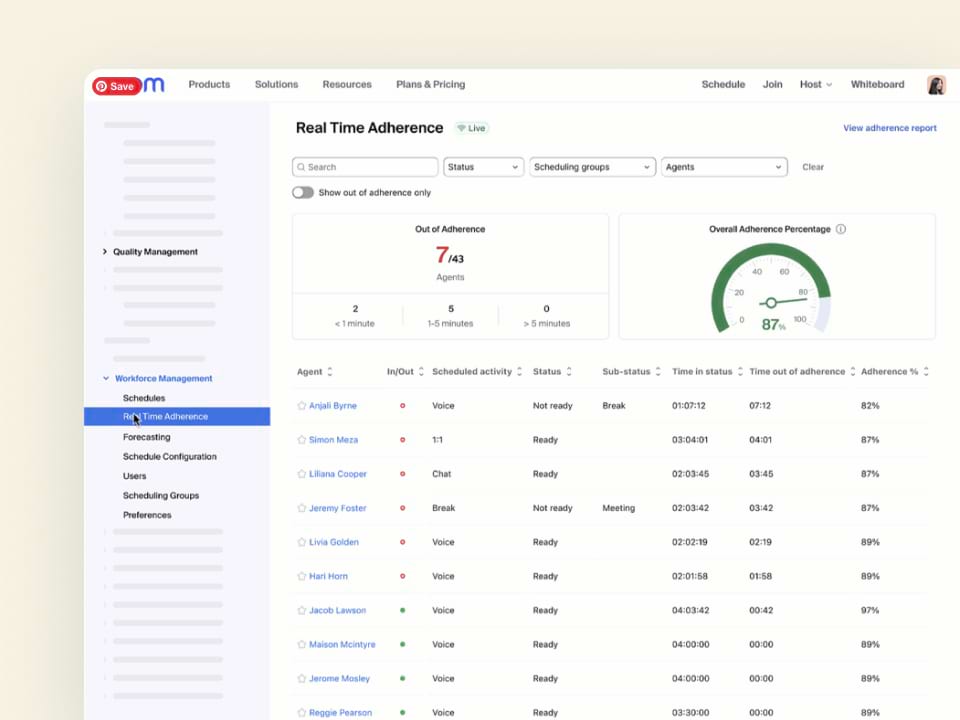Click the View adherence report link
Image resolution: width=960 pixels, height=720 pixels.
click(x=889, y=128)
